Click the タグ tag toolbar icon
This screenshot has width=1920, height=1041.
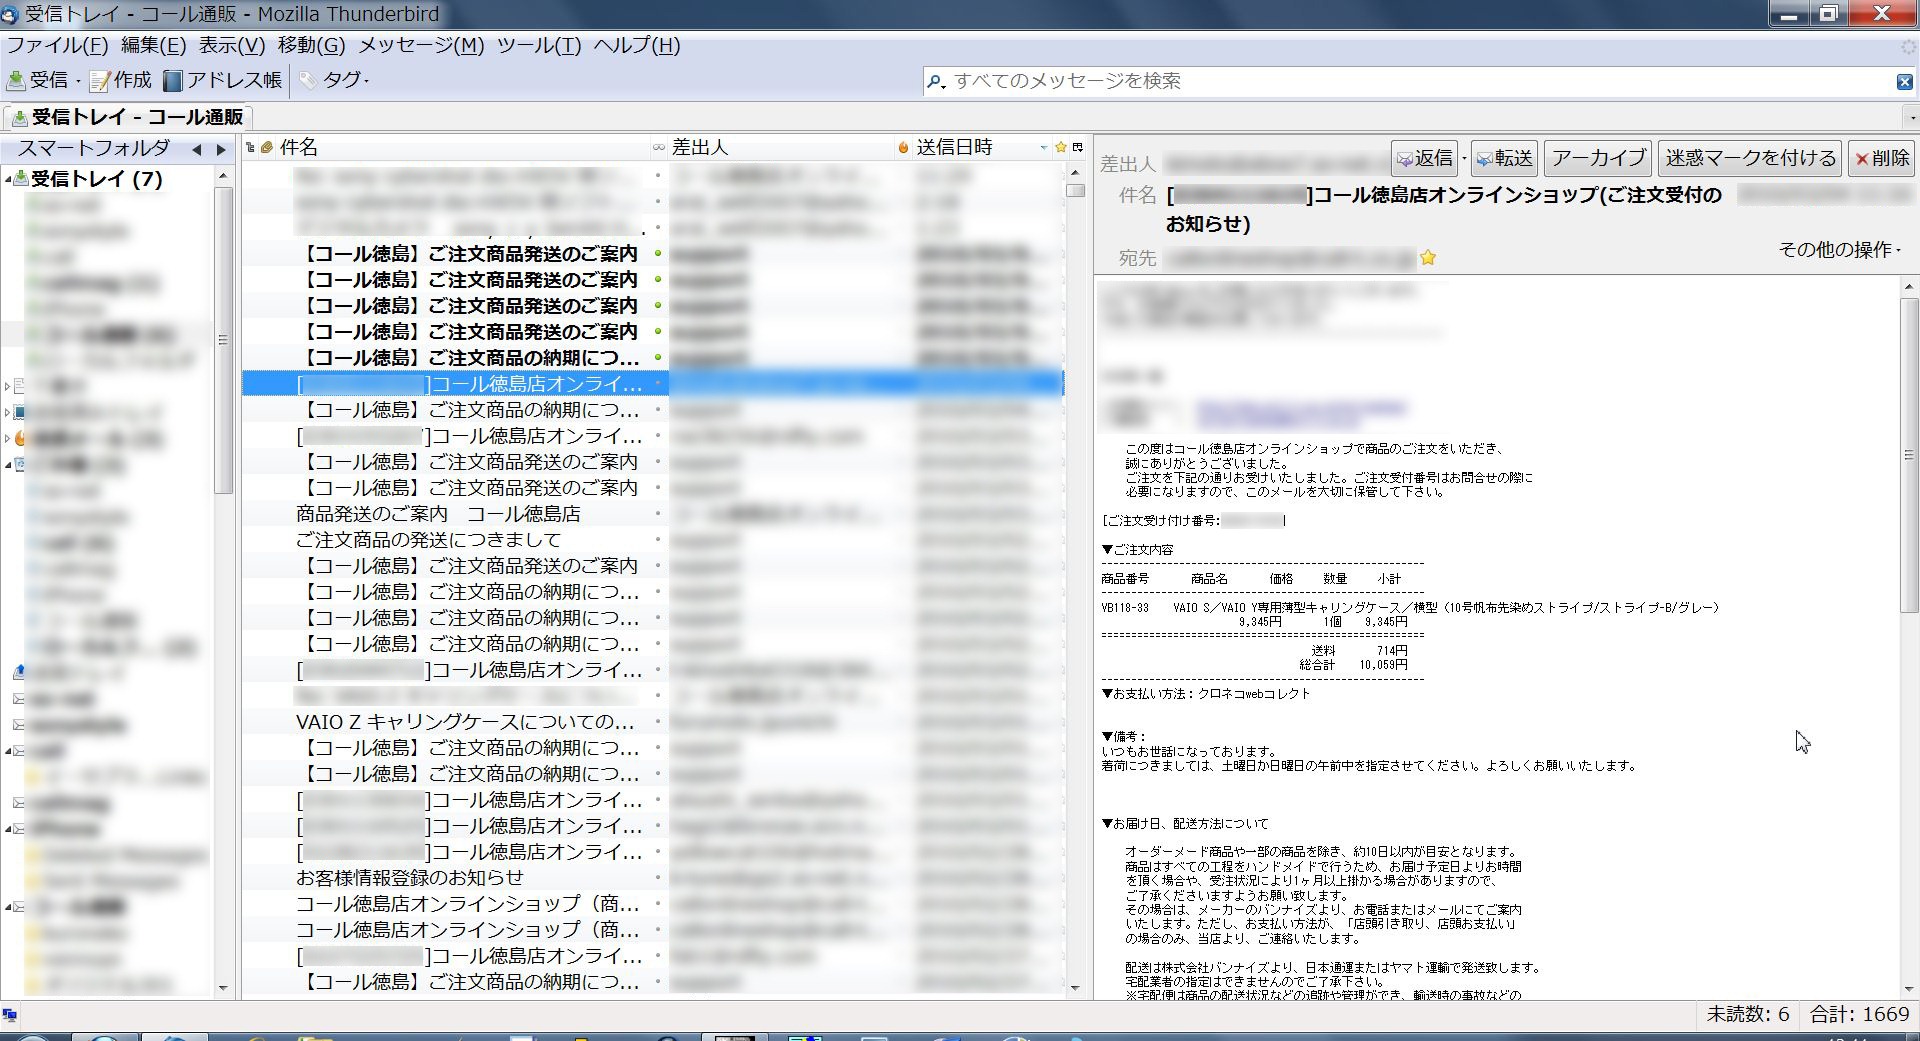pyautogui.click(x=308, y=80)
